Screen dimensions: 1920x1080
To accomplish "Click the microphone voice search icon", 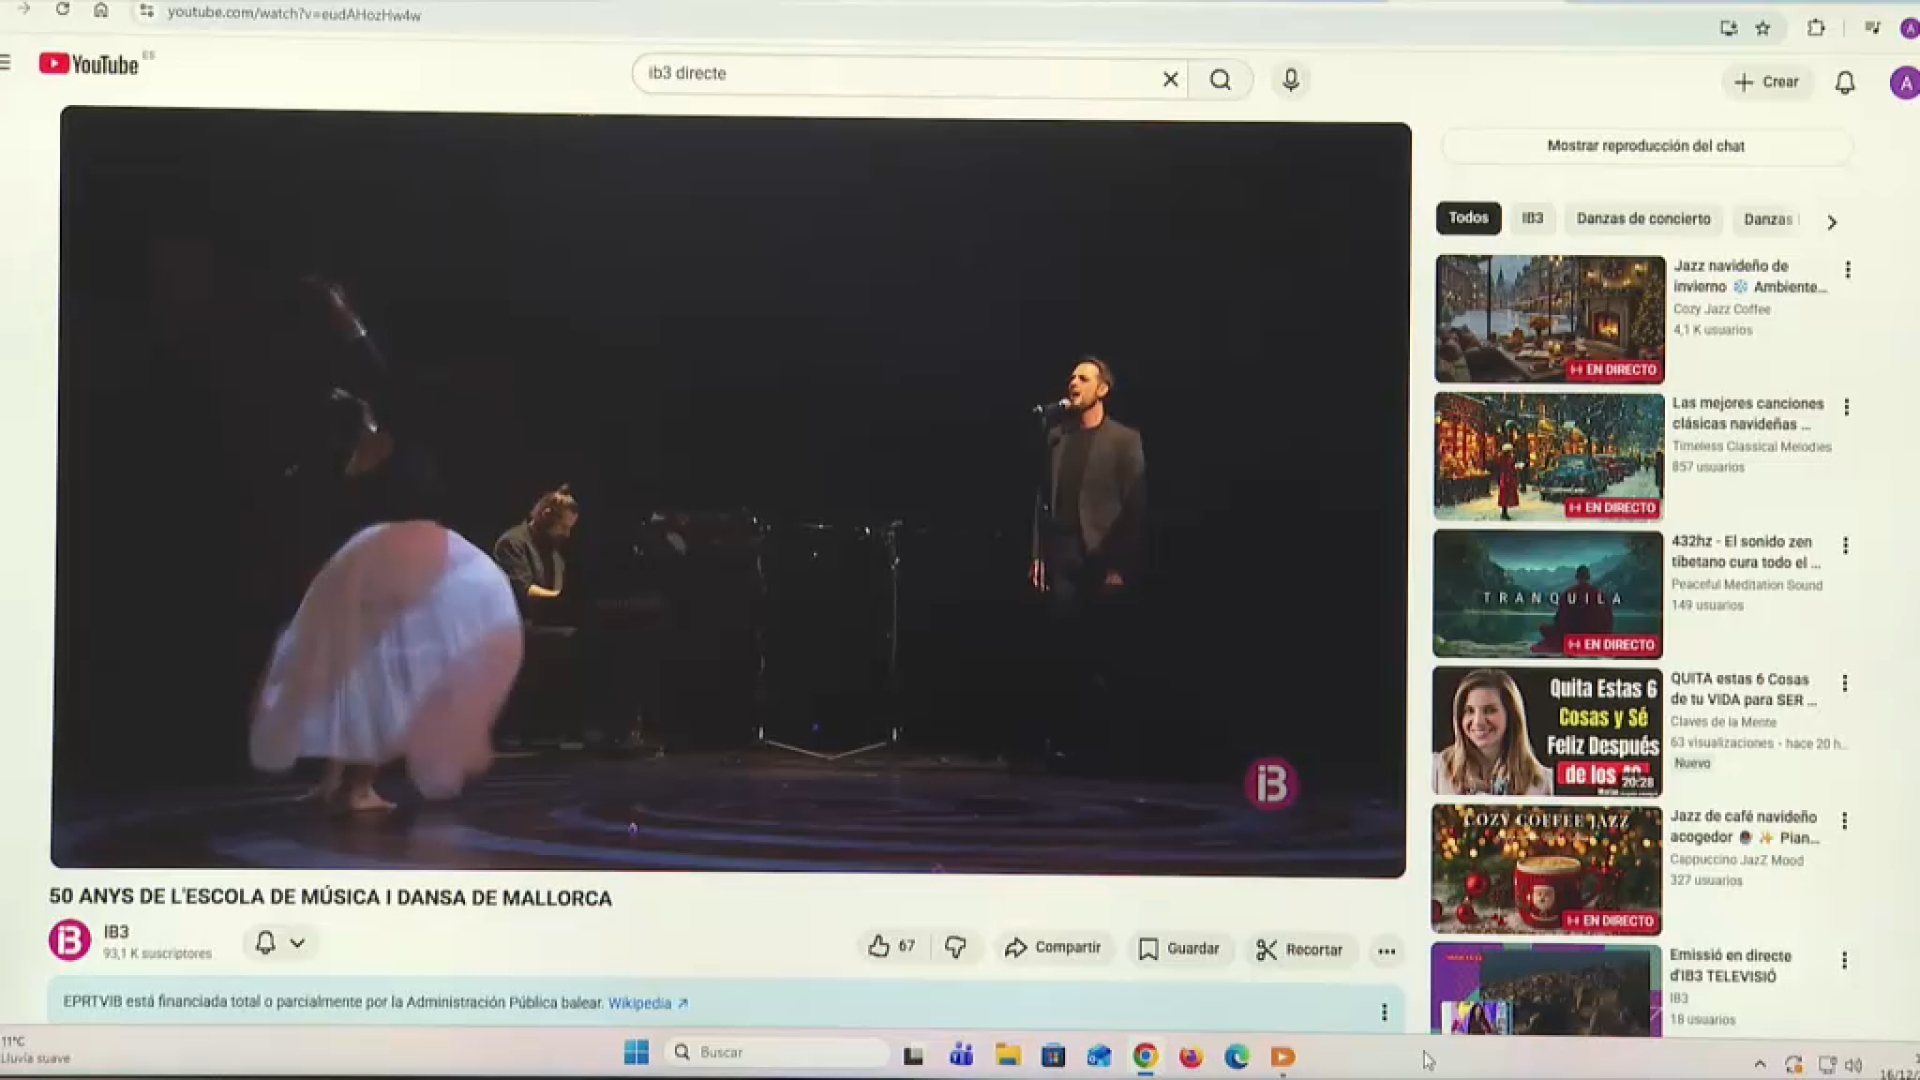I will [x=1290, y=80].
